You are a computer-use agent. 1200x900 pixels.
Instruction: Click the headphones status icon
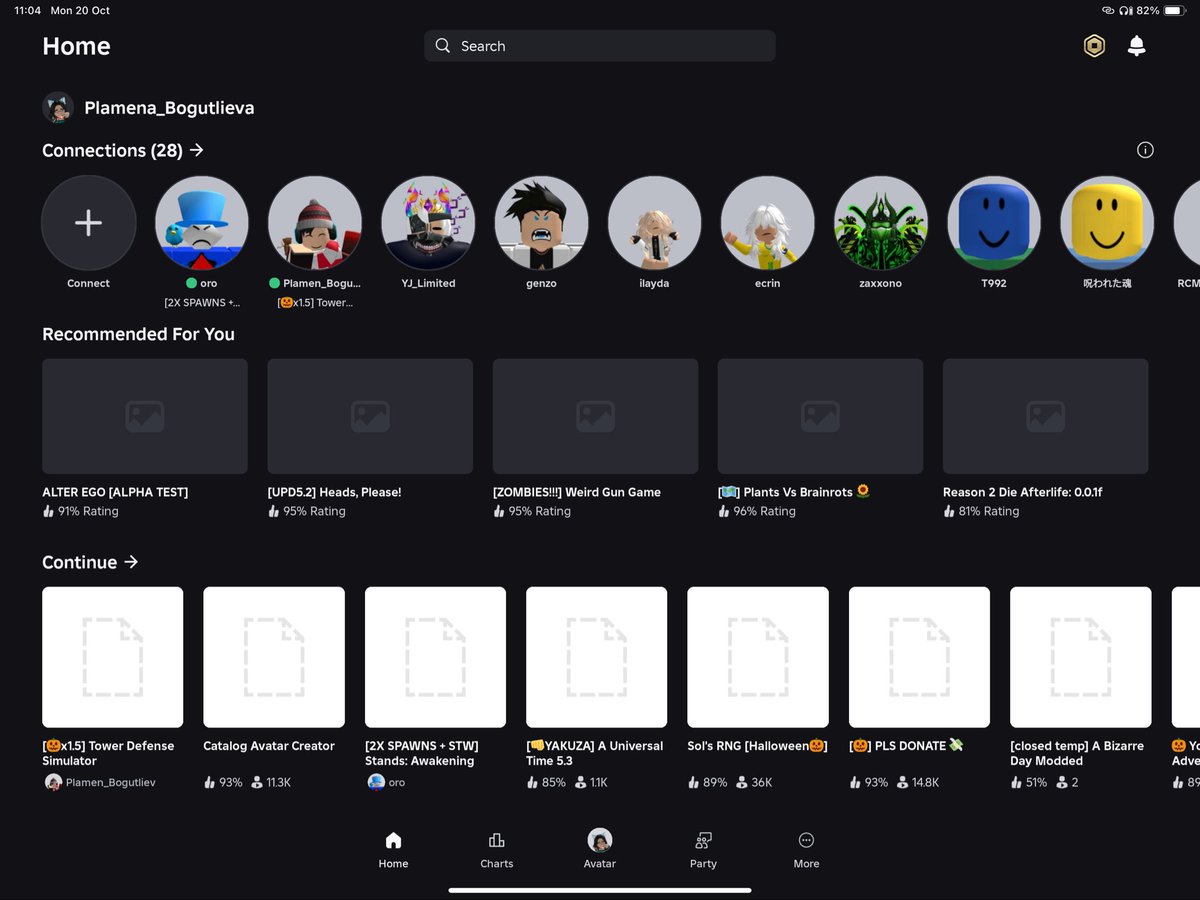coord(1126,10)
